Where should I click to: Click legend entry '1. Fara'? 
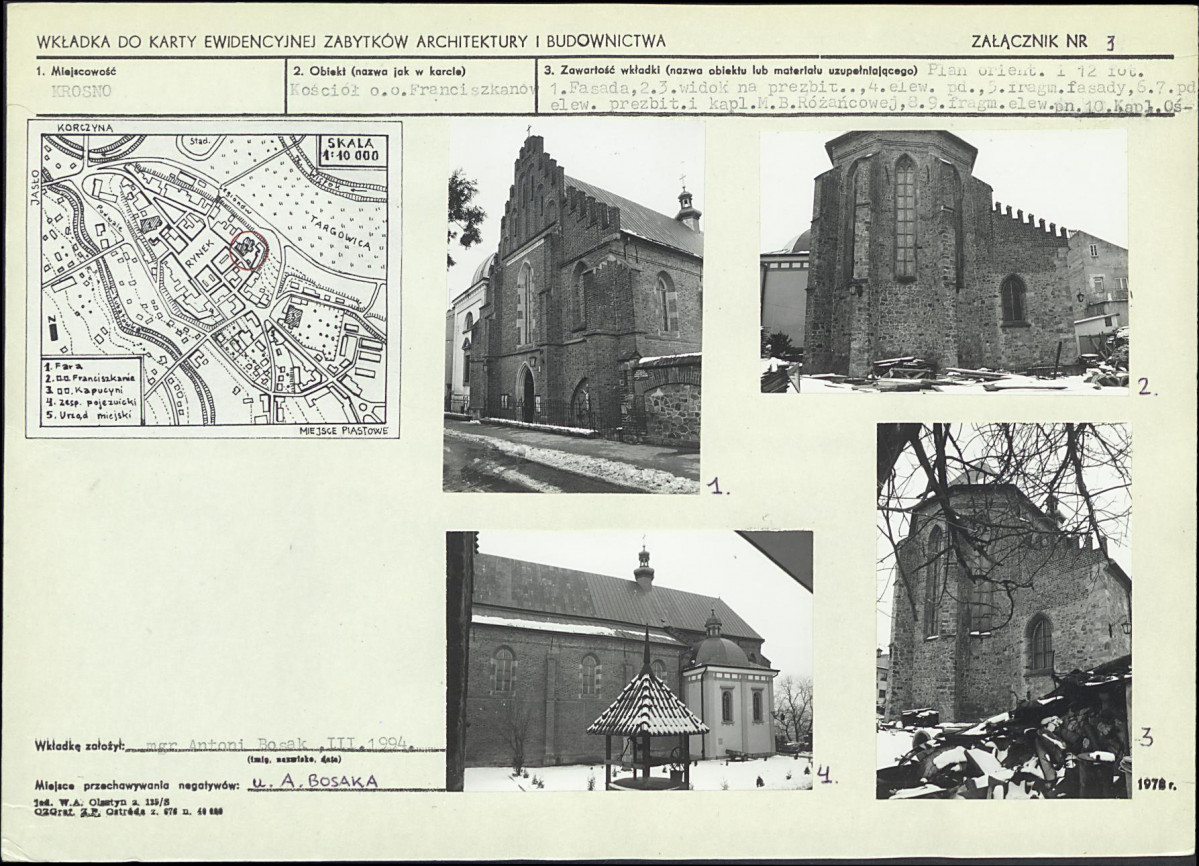[x=64, y=368]
